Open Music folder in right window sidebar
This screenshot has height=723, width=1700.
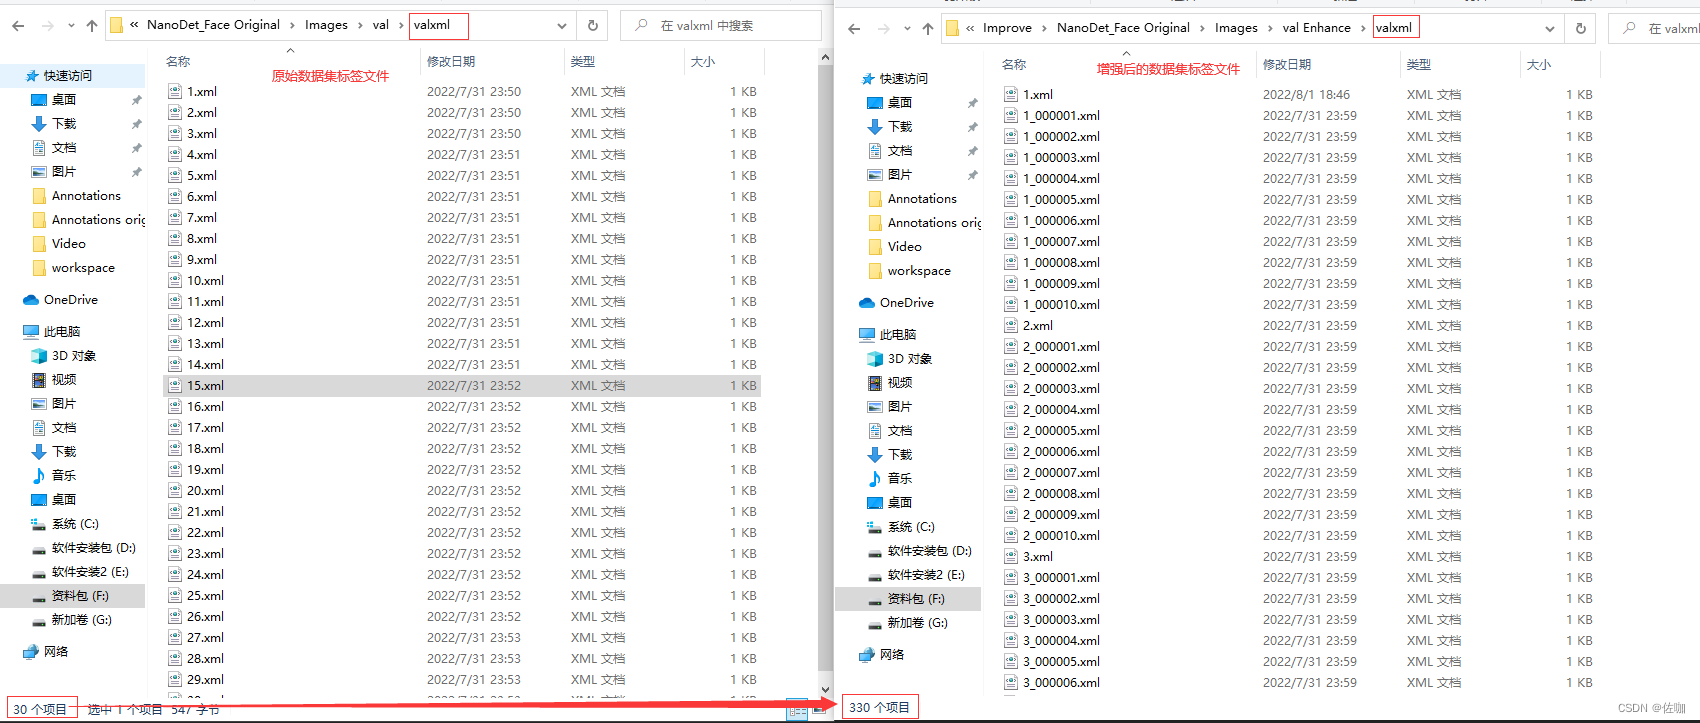pyautogui.click(x=889, y=478)
